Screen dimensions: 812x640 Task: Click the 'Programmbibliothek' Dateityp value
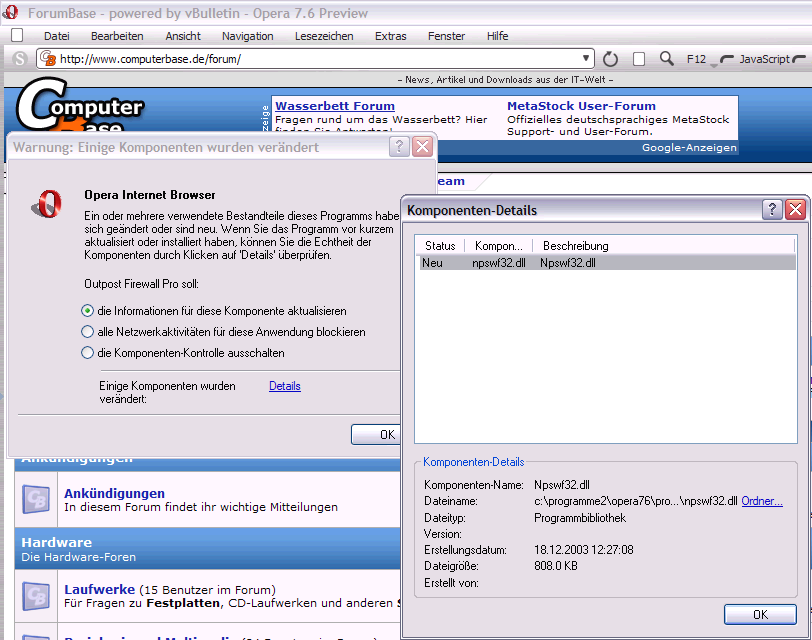click(x=580, y=518)
